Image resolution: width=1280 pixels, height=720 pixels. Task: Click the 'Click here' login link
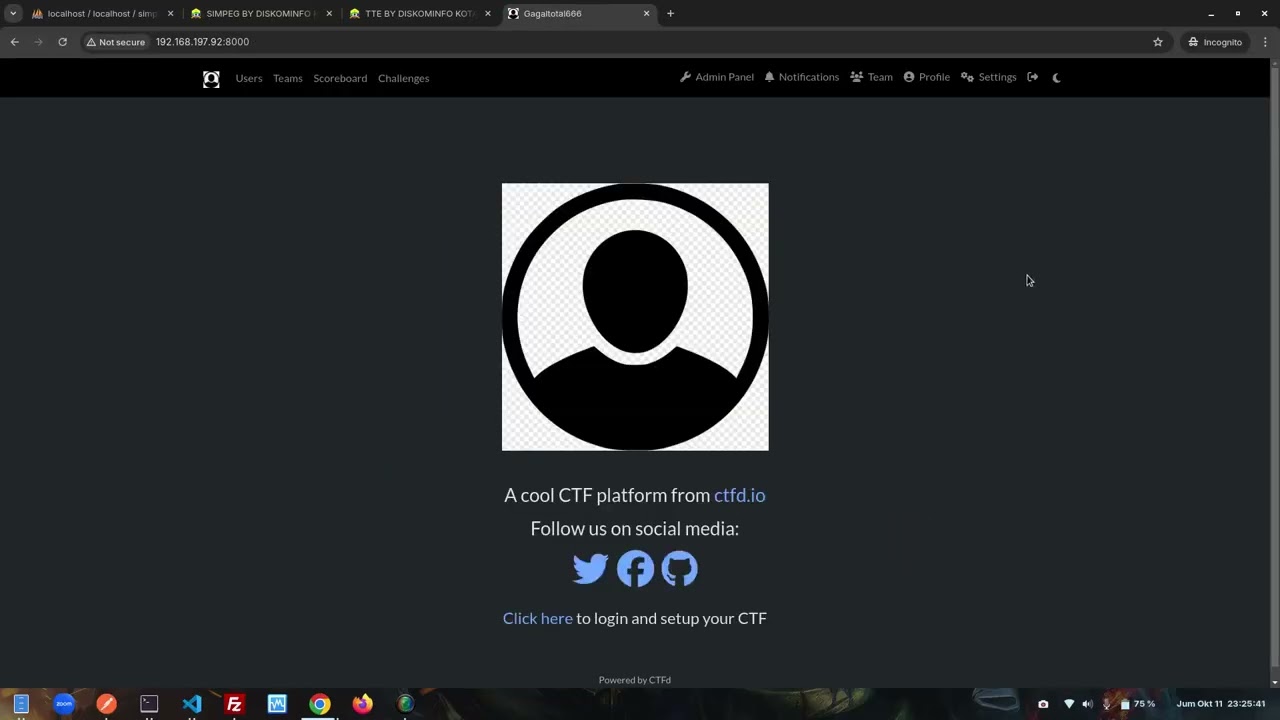coord(537,618)
